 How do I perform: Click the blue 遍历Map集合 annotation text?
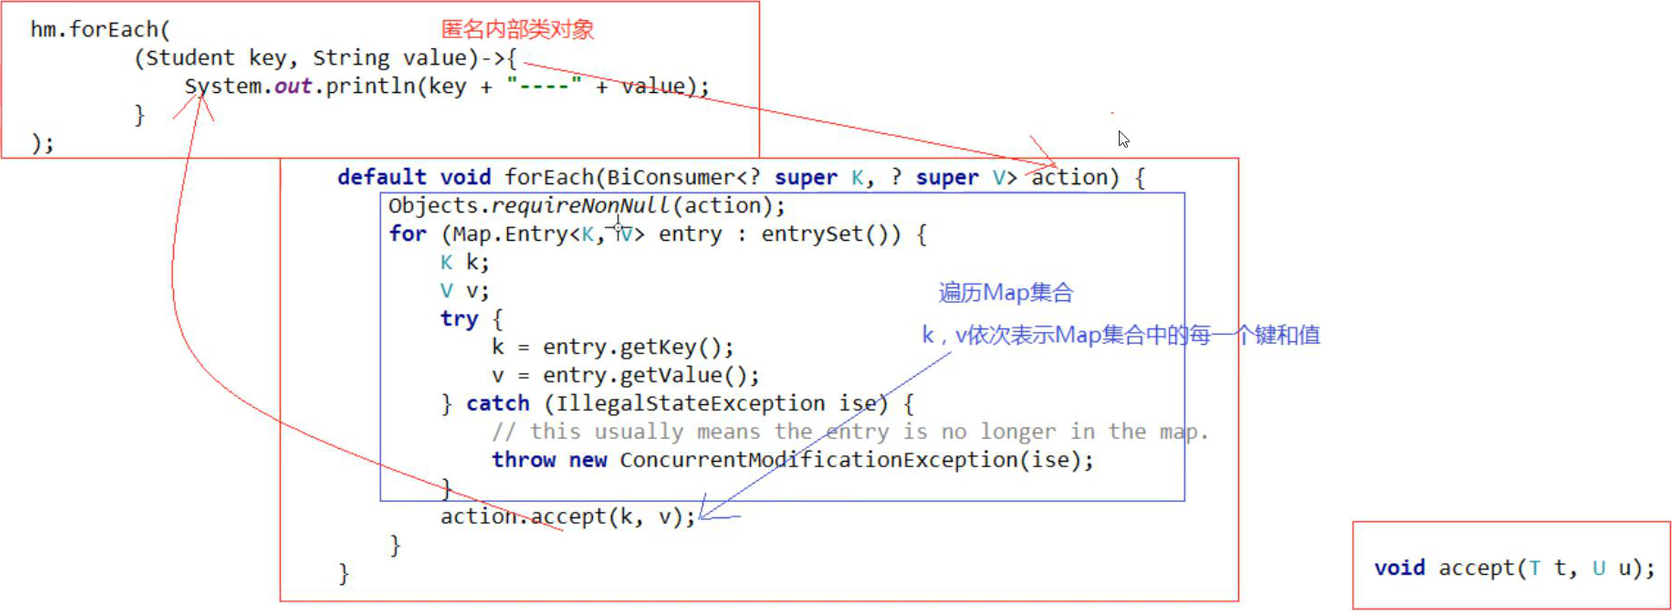1005,293
